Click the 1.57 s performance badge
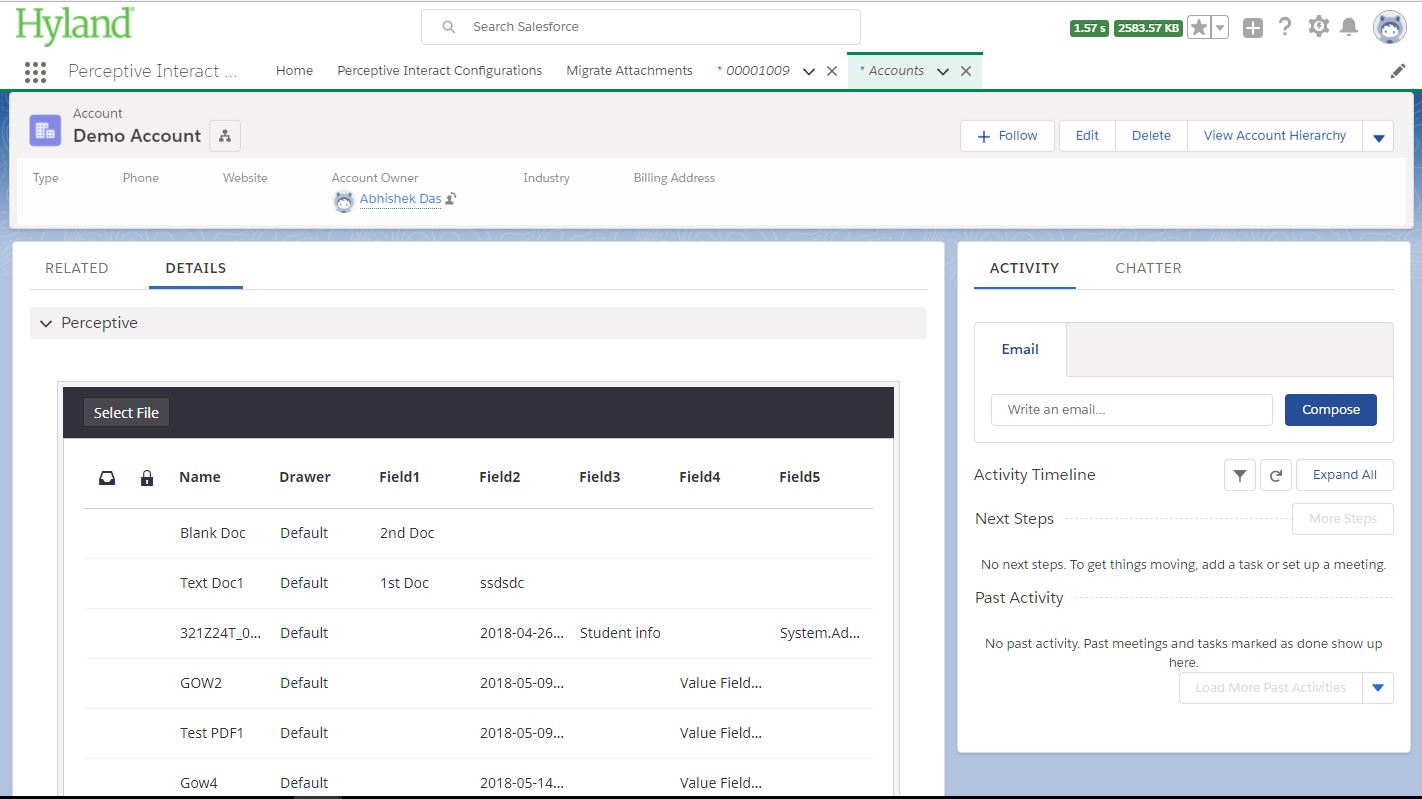Screen dimensions: 1422x799 point(1089,28)
